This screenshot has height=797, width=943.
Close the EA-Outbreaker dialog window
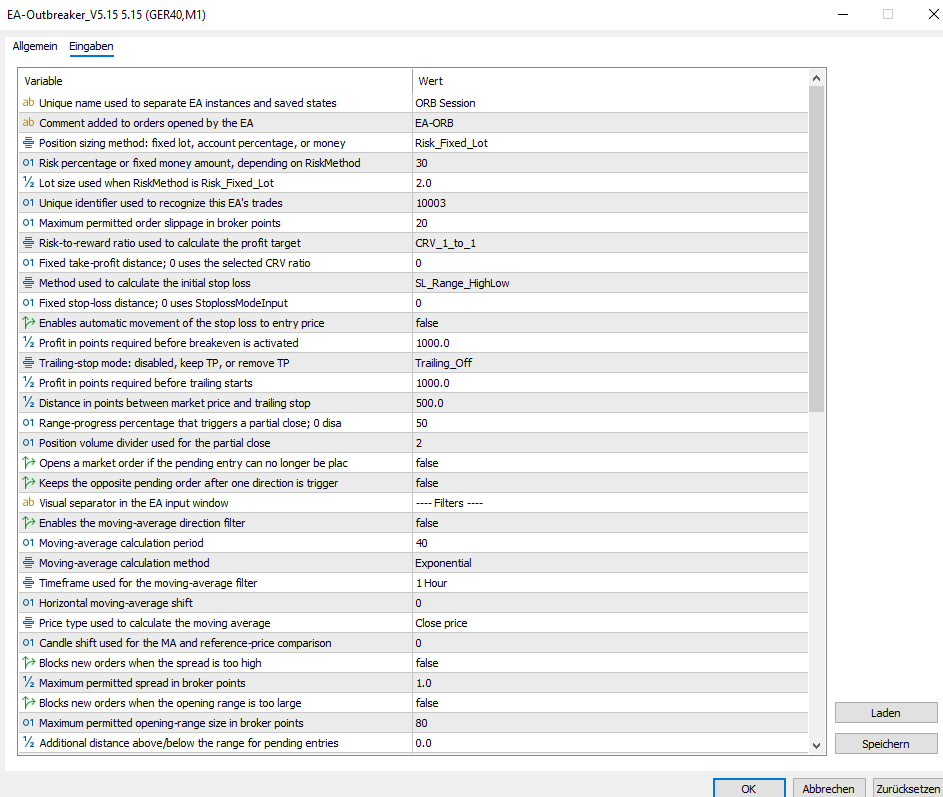click(x=933, y=14)
